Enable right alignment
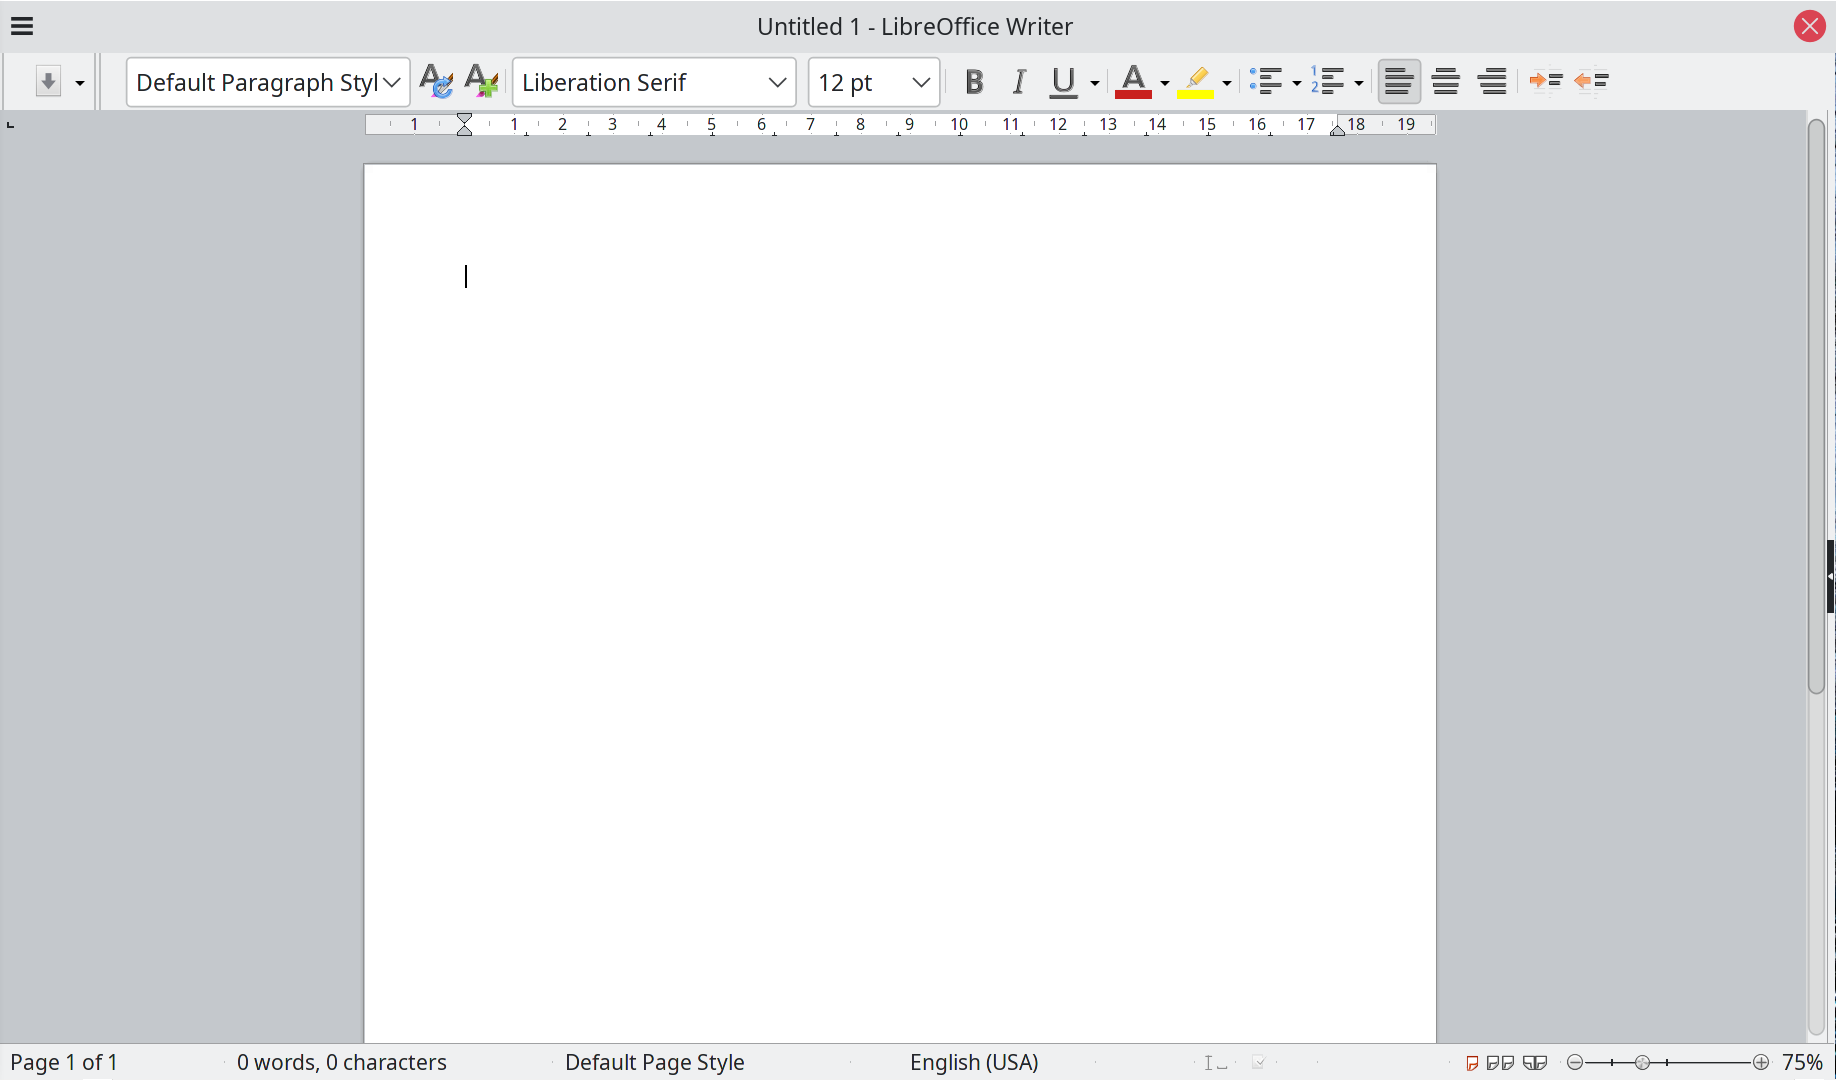Viewport: 1836px width, 1080px height. click(1493, 82)
